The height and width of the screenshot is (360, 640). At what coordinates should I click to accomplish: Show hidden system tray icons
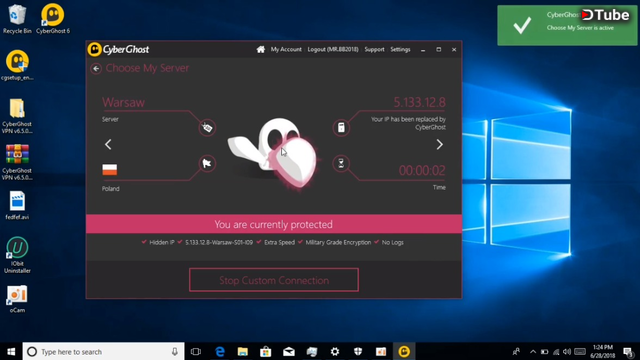coord(533,351)
